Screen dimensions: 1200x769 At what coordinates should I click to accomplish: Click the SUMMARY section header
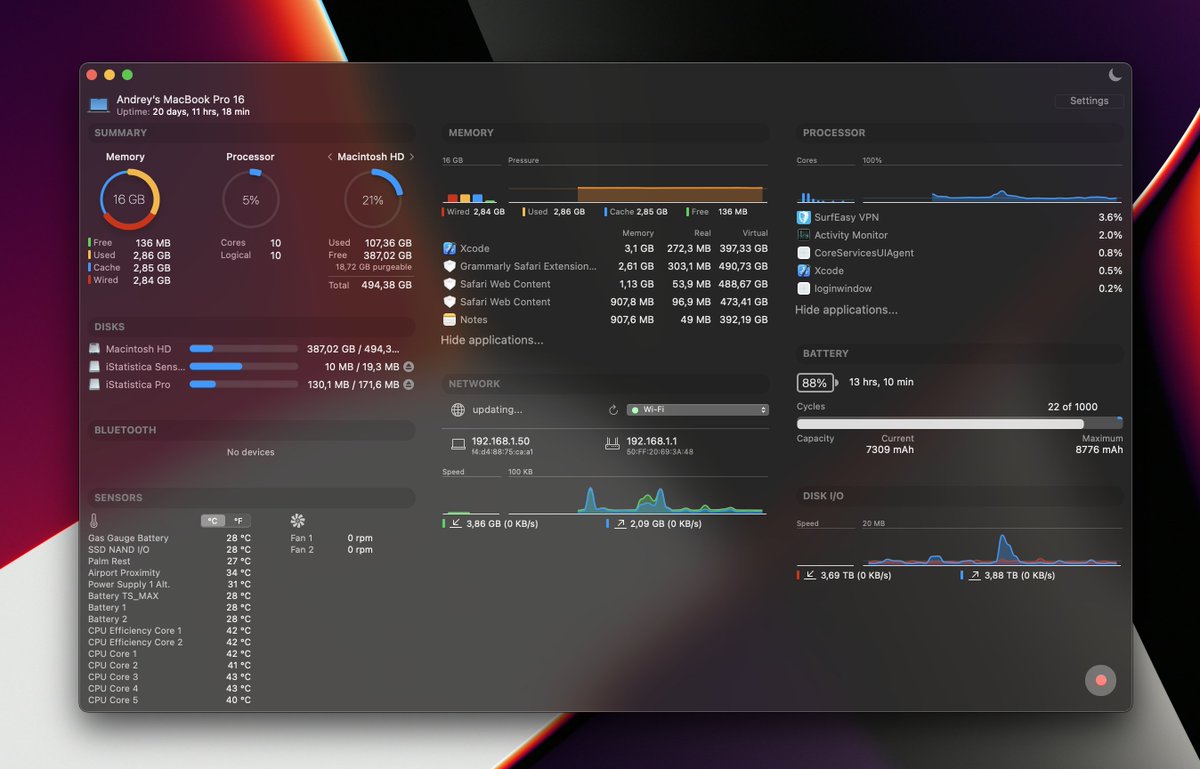251,133
